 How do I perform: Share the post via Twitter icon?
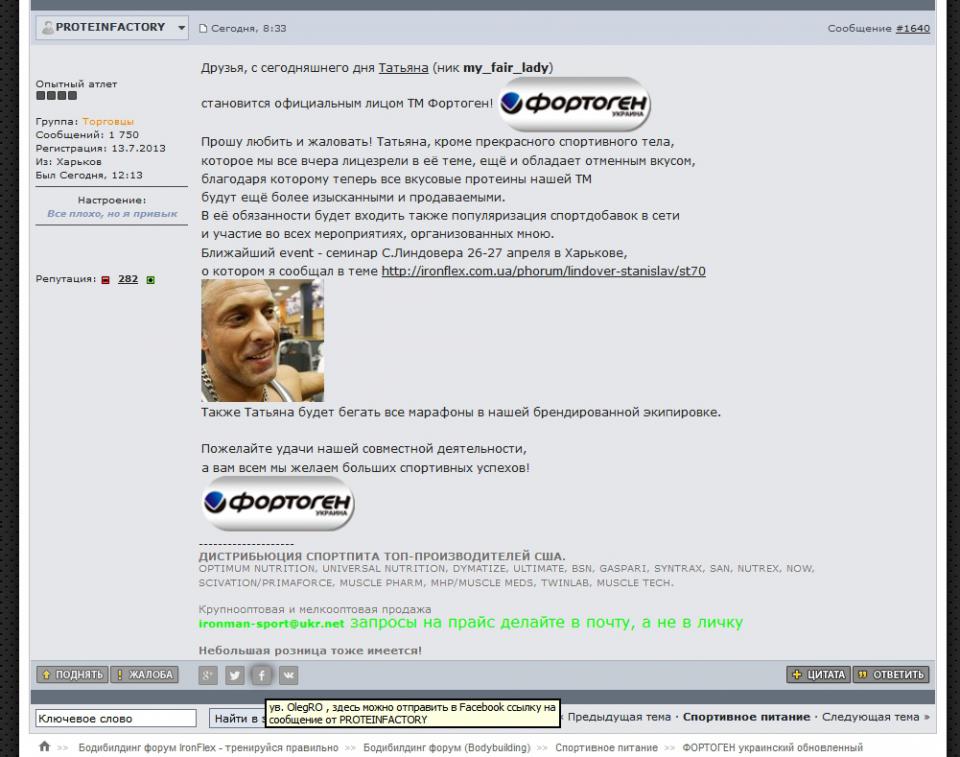[234, 675]
